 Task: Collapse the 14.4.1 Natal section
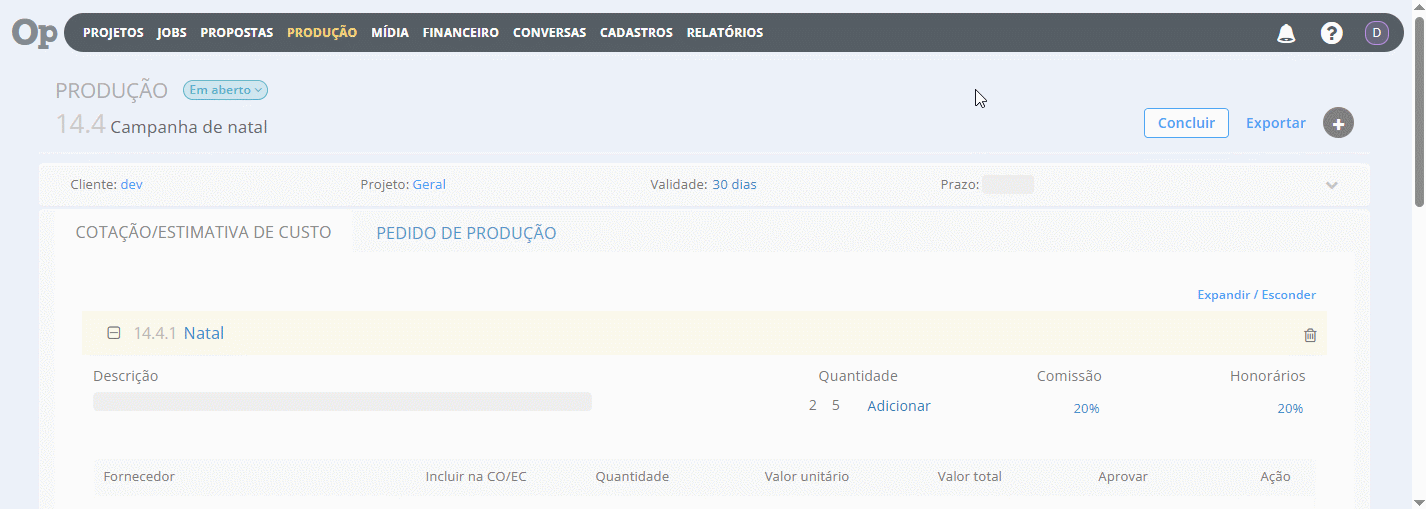(114, 333)
